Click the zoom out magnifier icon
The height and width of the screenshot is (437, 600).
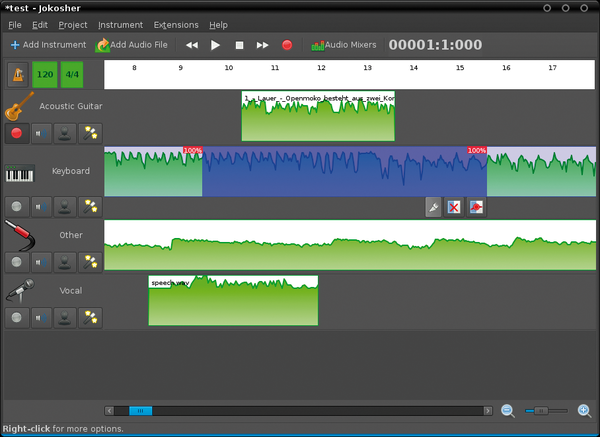coord(508,410)
